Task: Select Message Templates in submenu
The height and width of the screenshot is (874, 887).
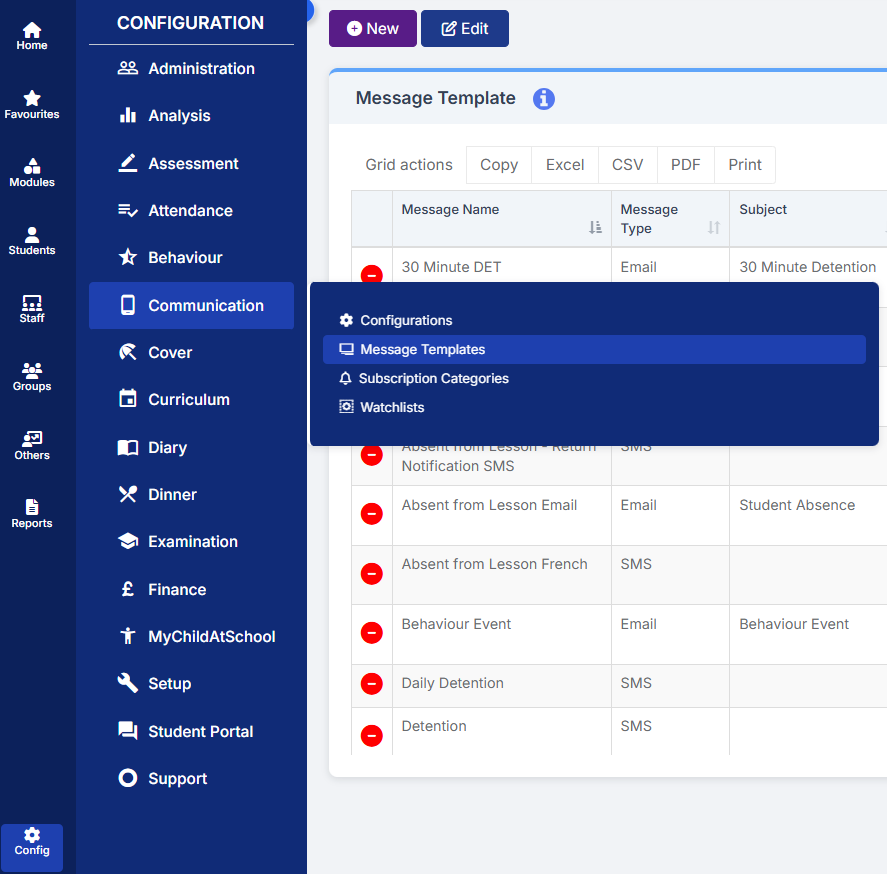Action: coord(422,350)
